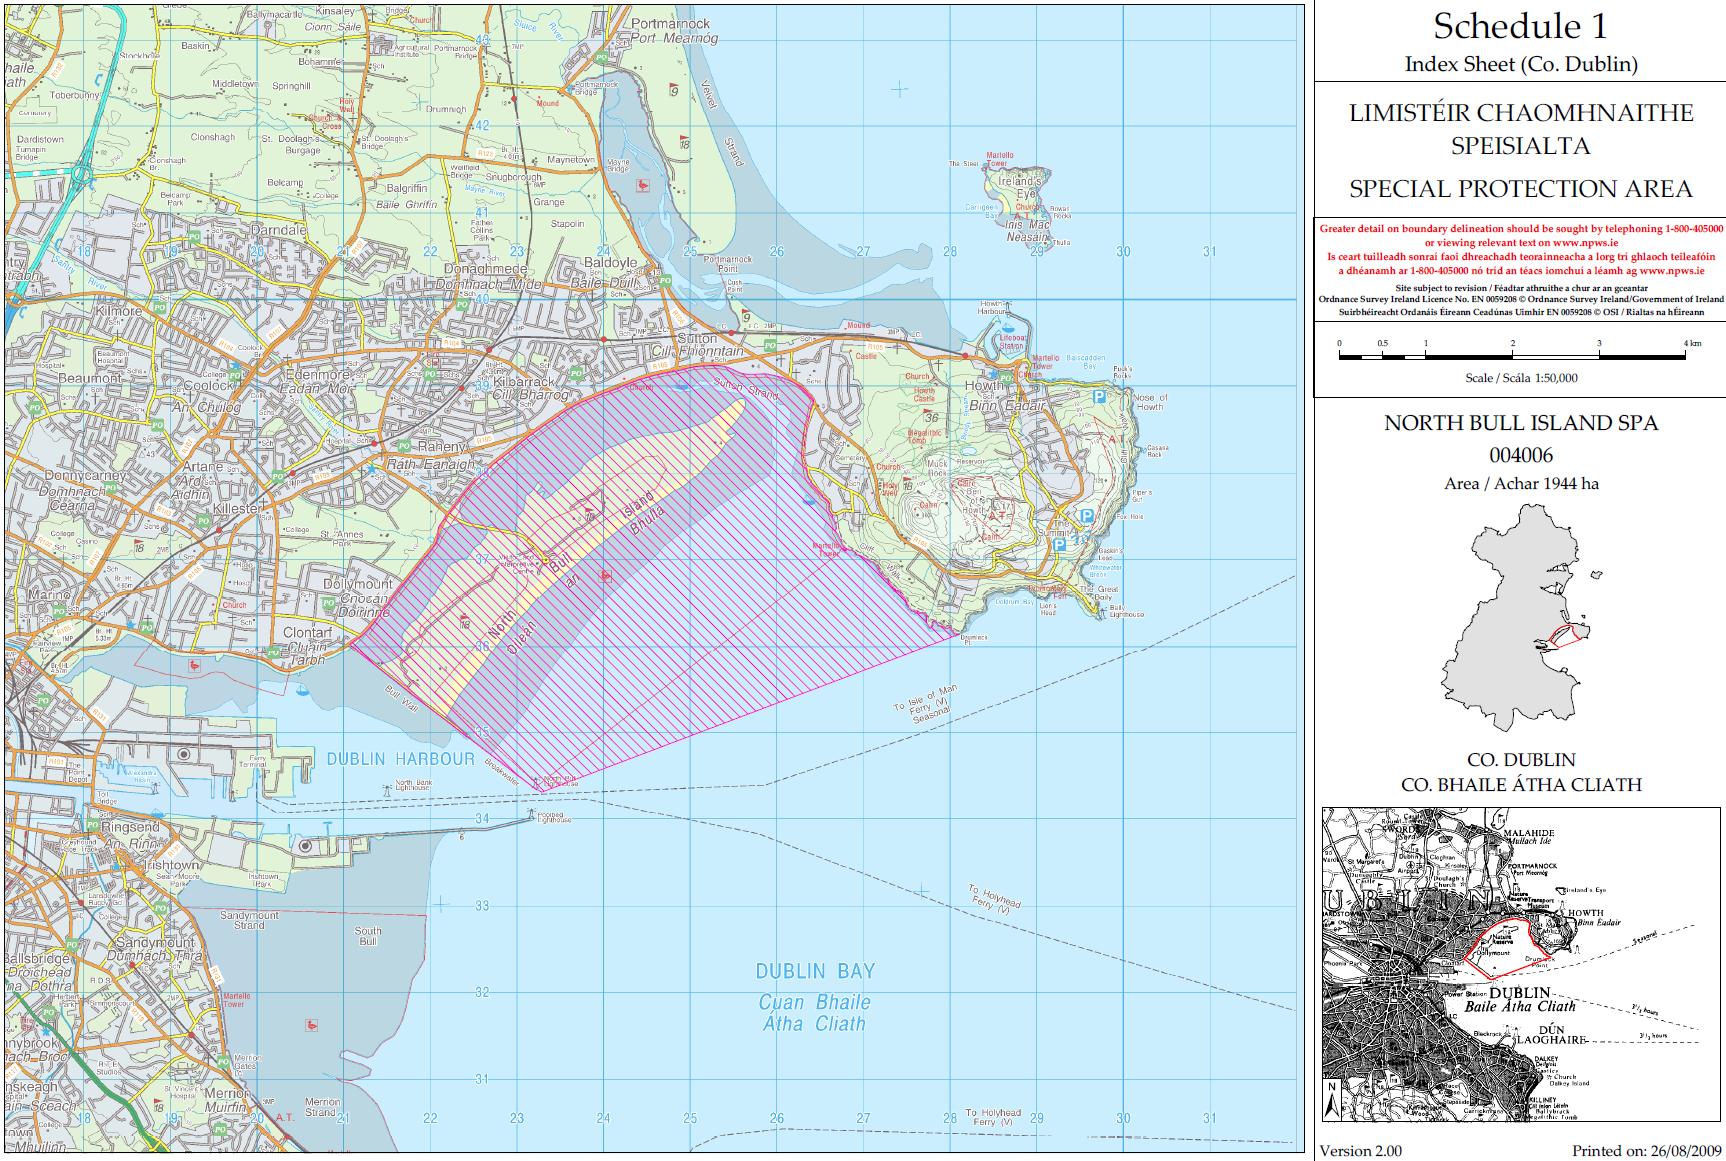Click the bird sanctuary icon on Sandymount Strand
The width and height of the screenshot is (1726, 1161).
click(x=312, y=1025)
